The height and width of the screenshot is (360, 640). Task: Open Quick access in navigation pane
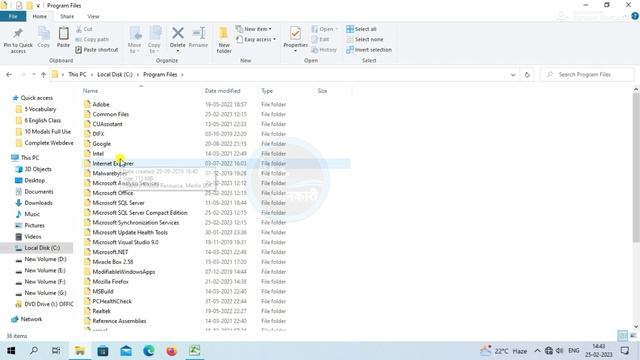37,98
